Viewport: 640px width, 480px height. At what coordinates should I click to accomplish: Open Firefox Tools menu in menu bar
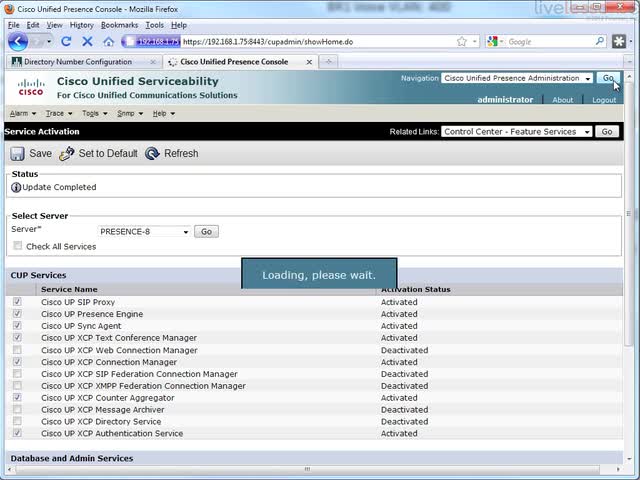coord(155,25)
